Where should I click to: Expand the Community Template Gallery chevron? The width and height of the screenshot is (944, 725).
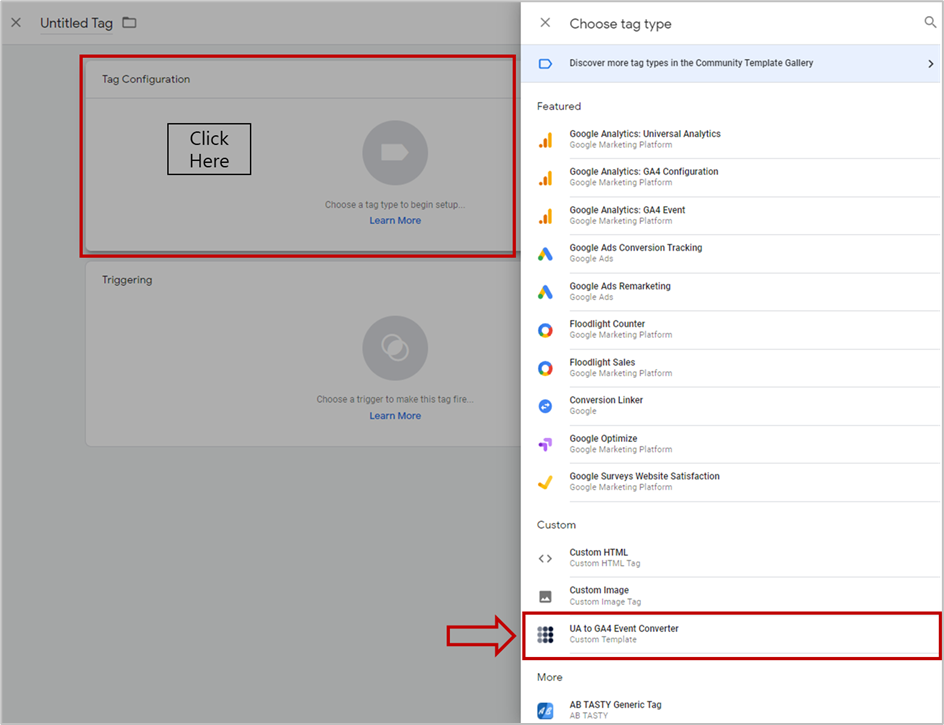pos(931,64)
